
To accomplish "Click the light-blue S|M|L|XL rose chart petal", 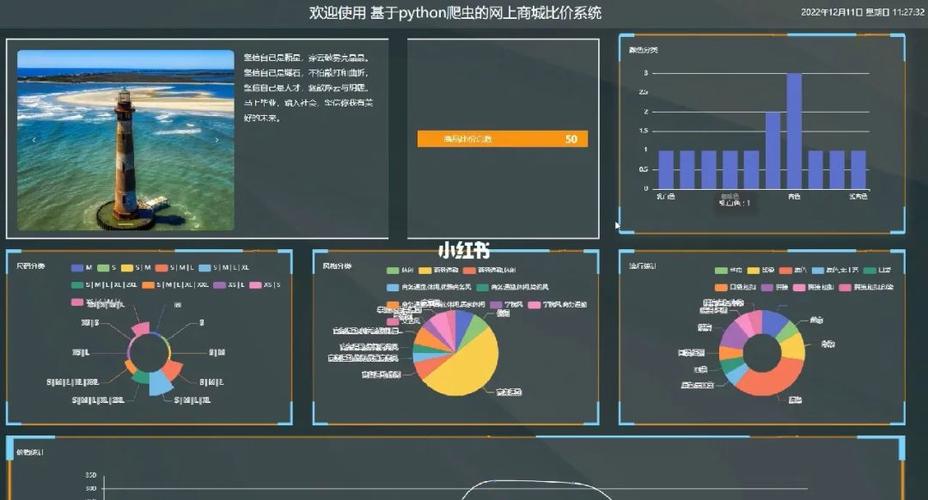I will pos(160,383).
